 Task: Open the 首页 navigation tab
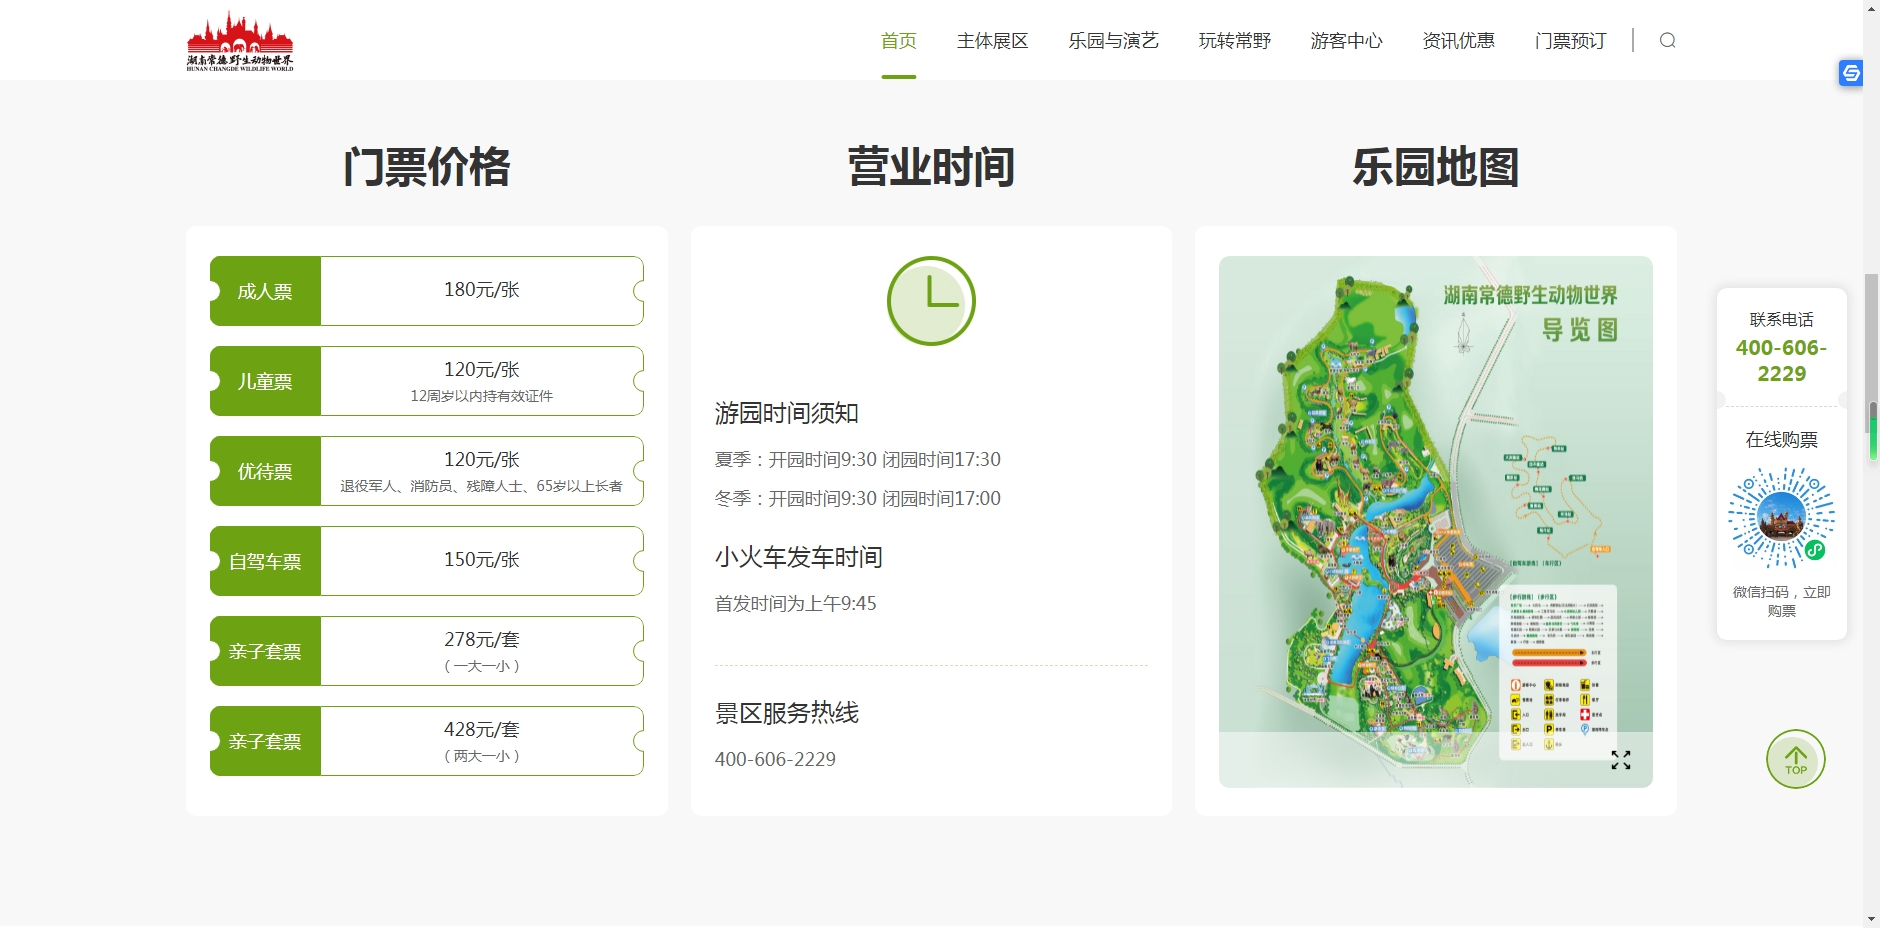(x=898, y=41)
